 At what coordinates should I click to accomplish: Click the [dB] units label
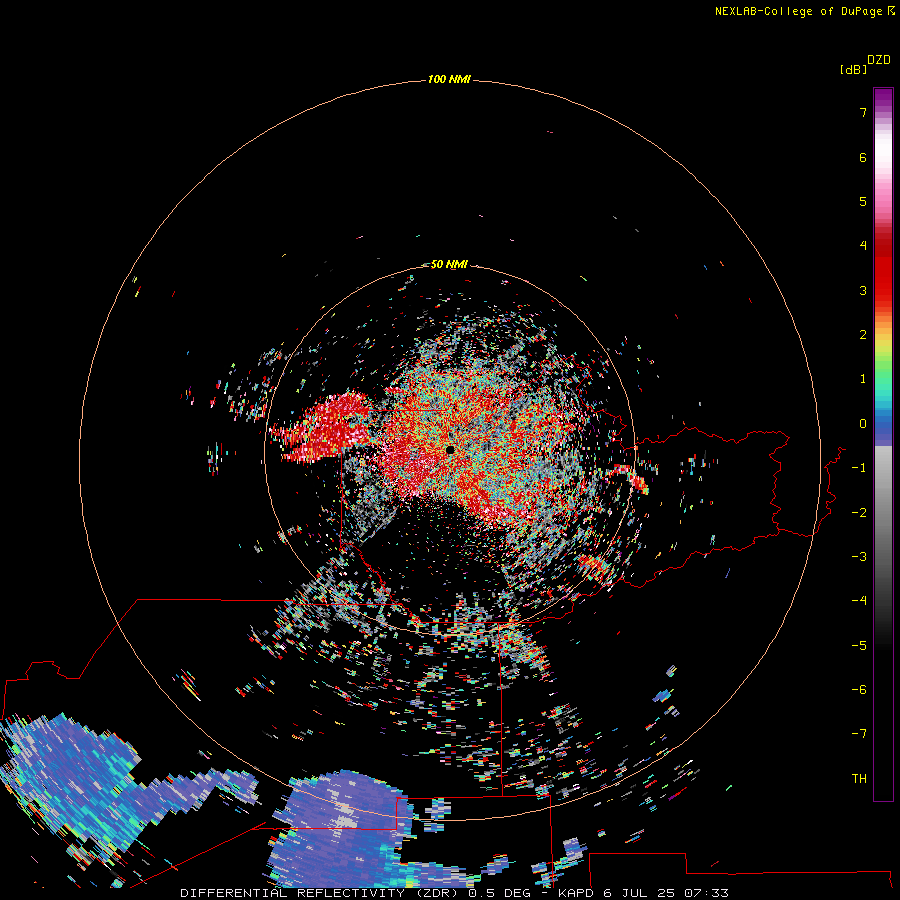853,69
